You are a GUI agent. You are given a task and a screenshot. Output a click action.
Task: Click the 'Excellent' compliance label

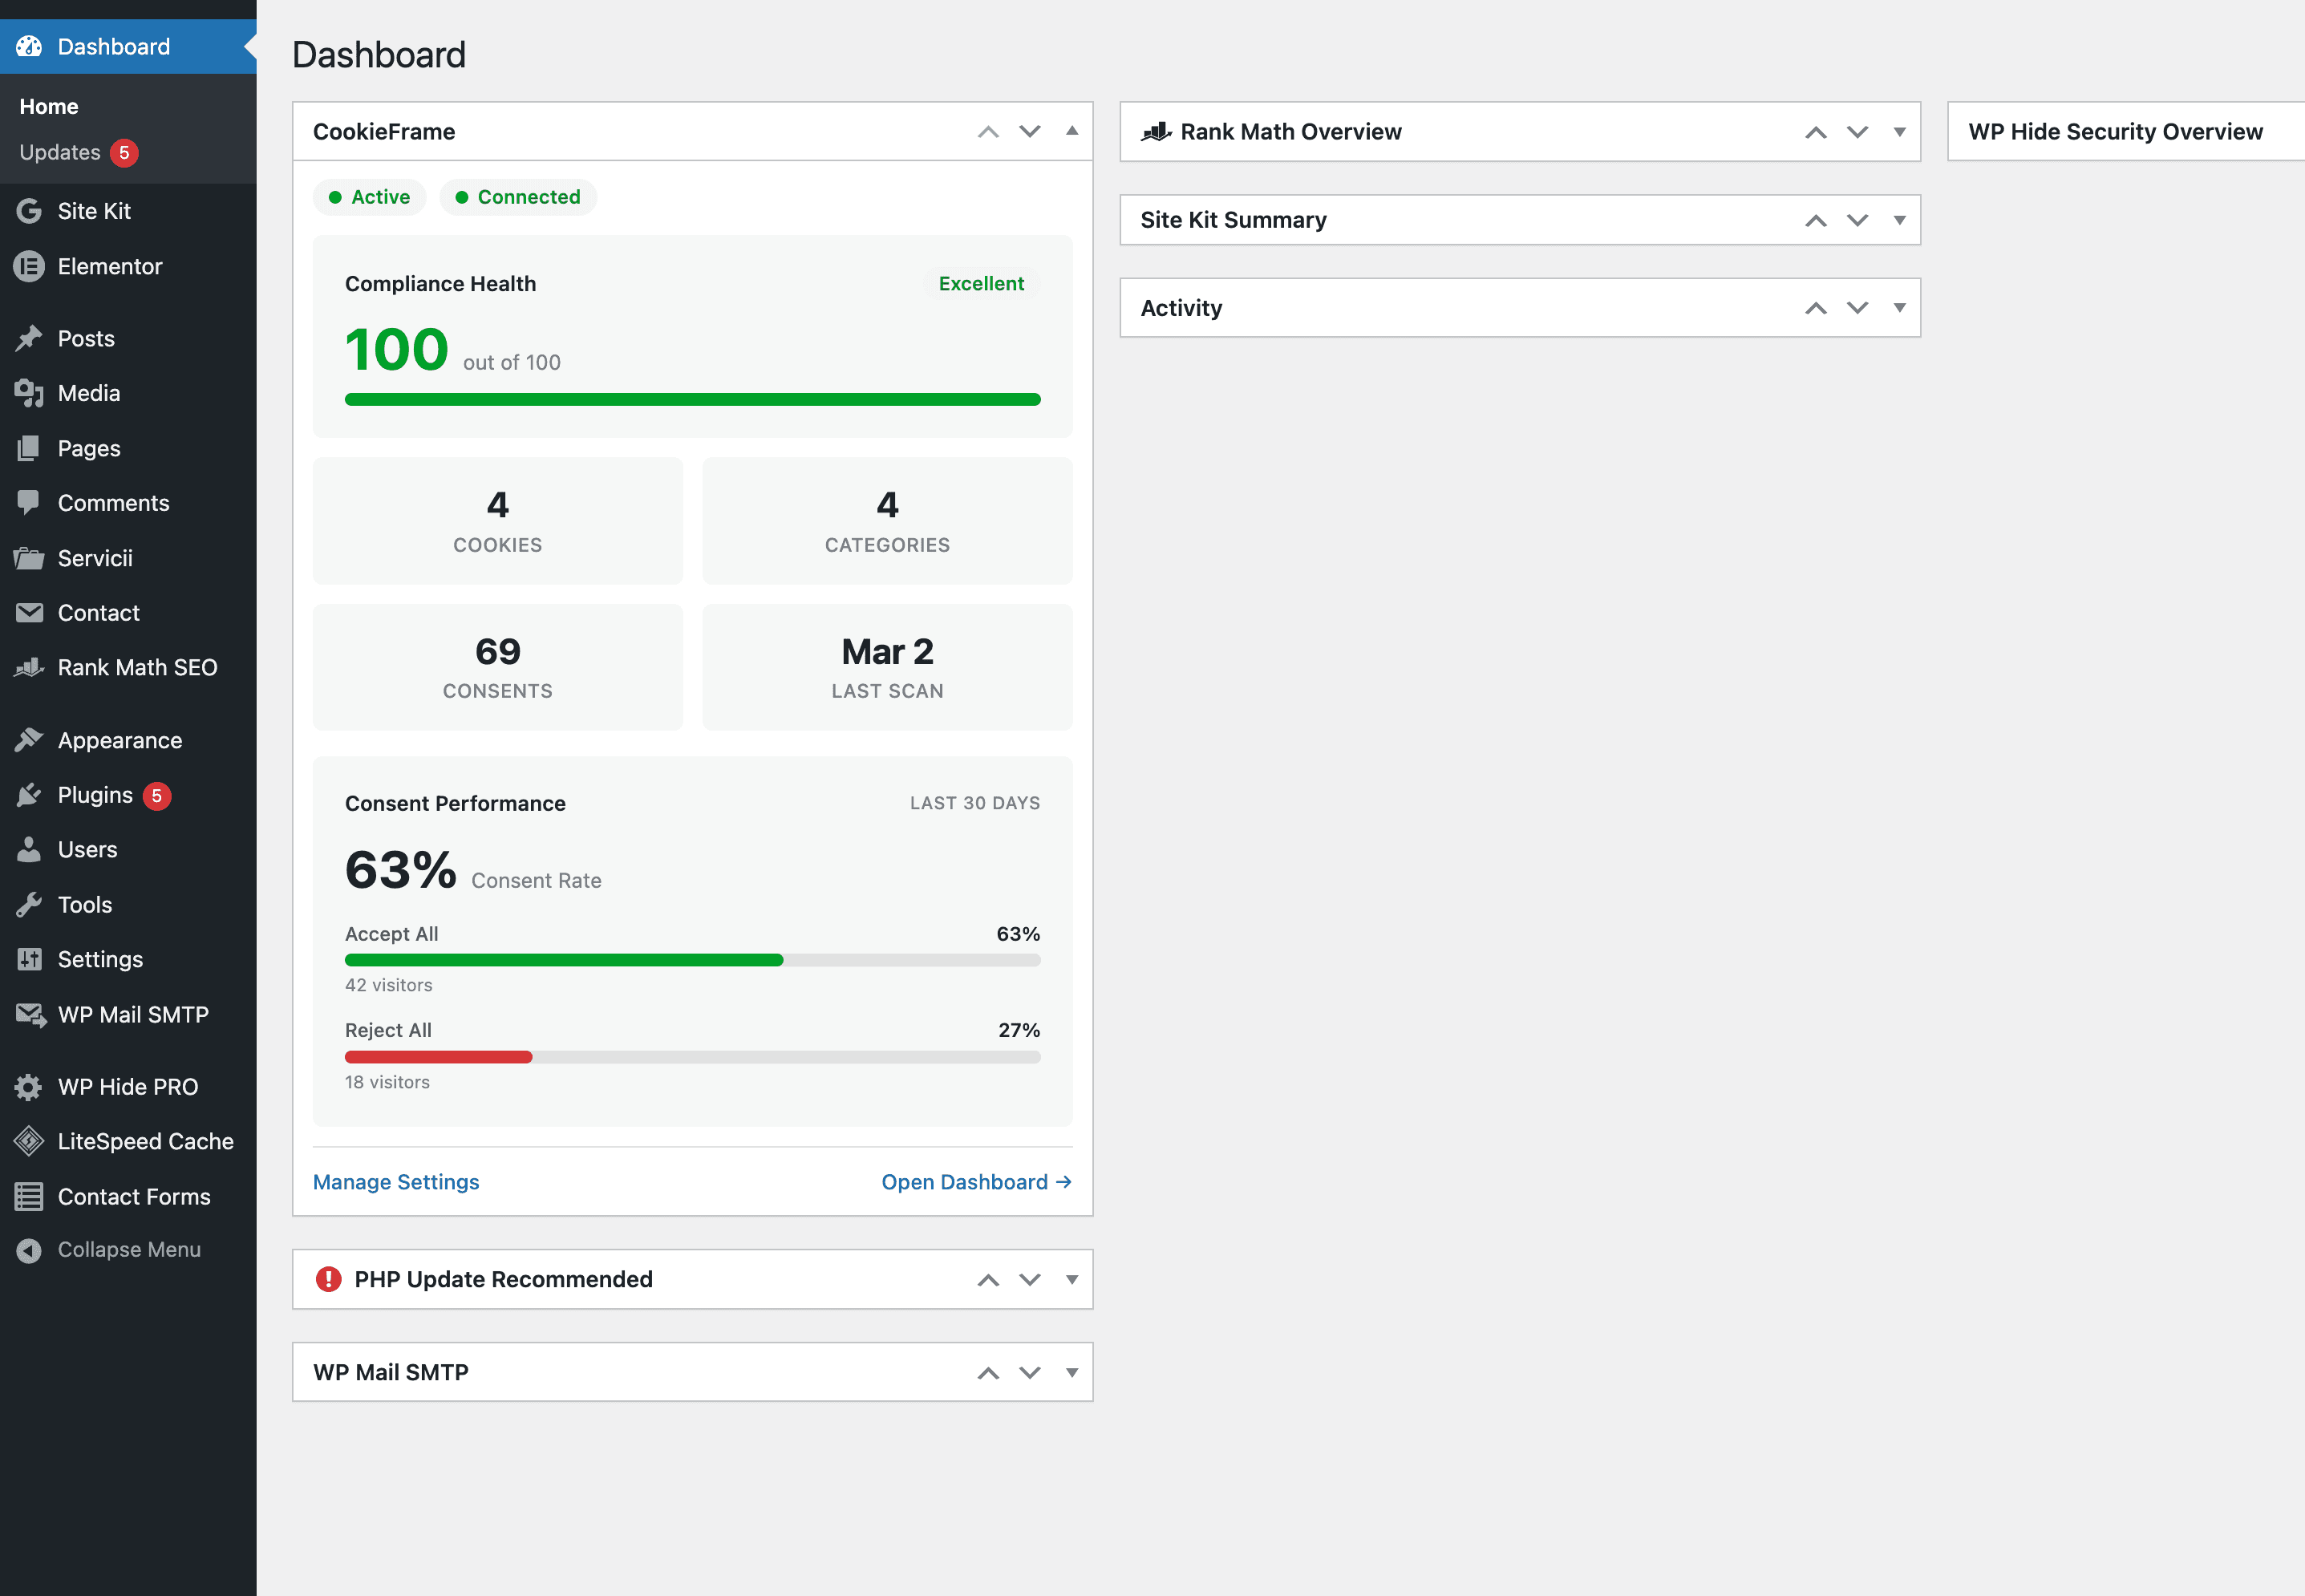coord(981,284)
